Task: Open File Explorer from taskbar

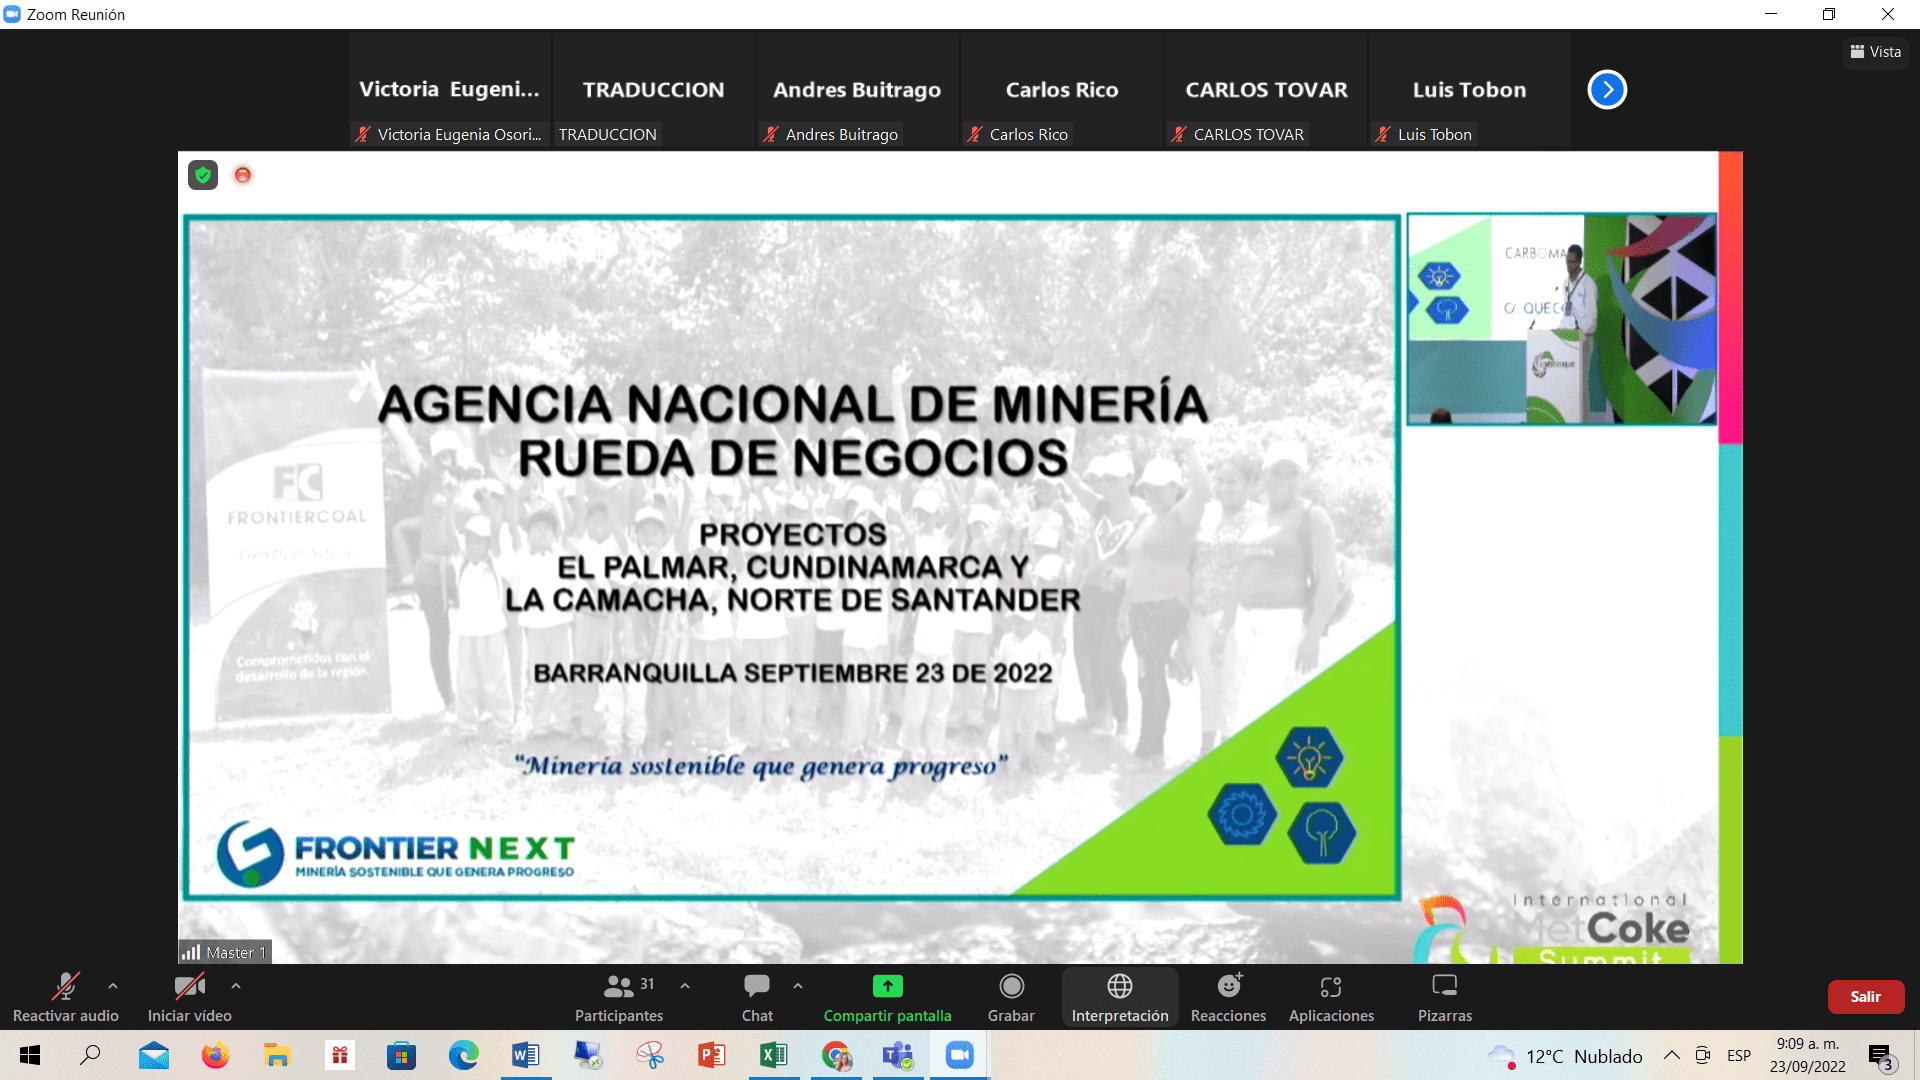Action: click(x=277, y=1055)
